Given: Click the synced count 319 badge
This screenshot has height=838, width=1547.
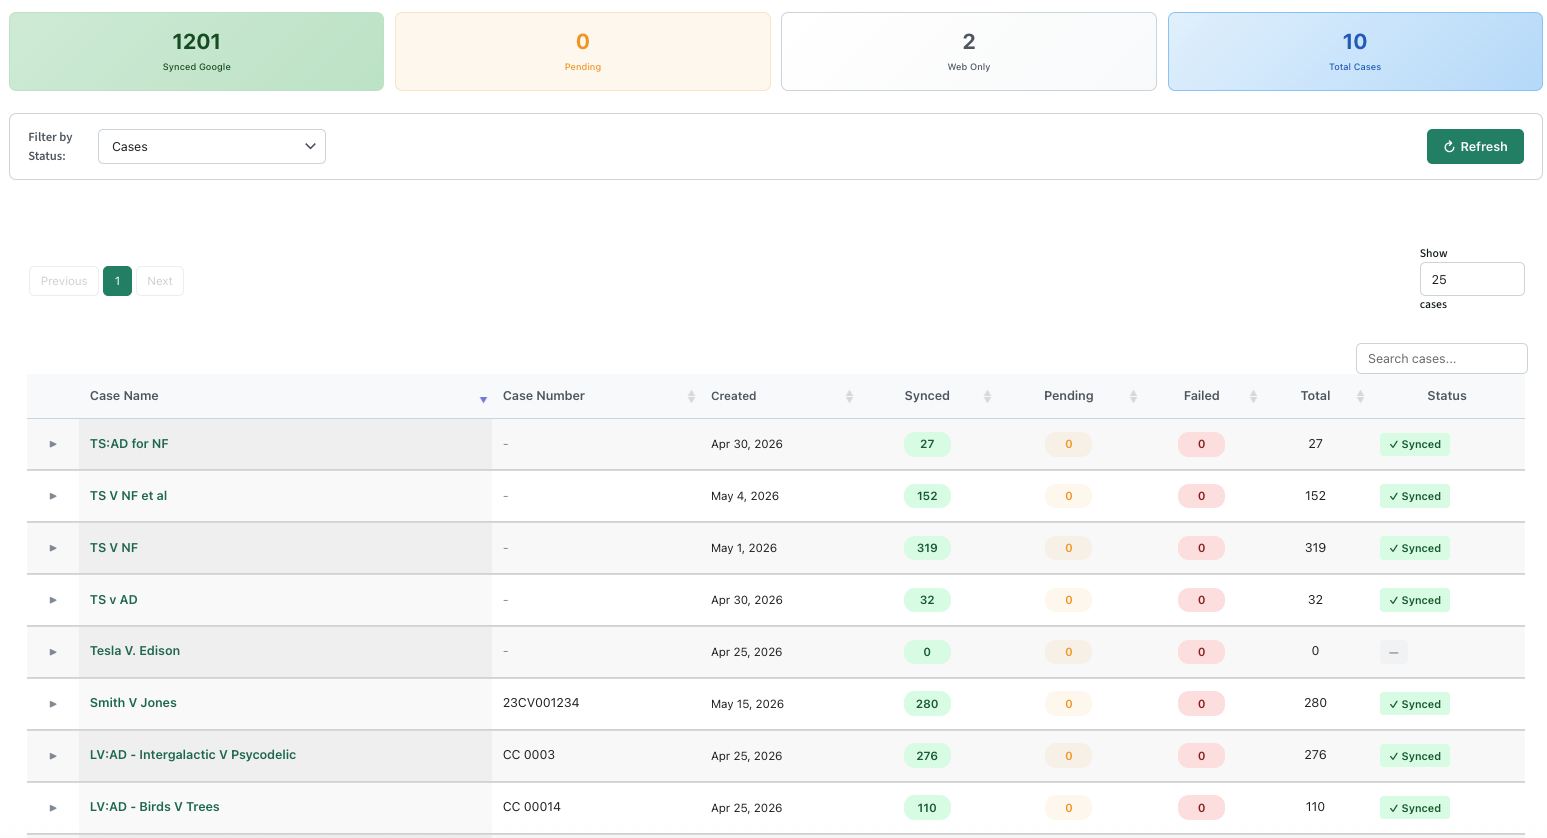Looking at the screenshot, I should point(927,548).
